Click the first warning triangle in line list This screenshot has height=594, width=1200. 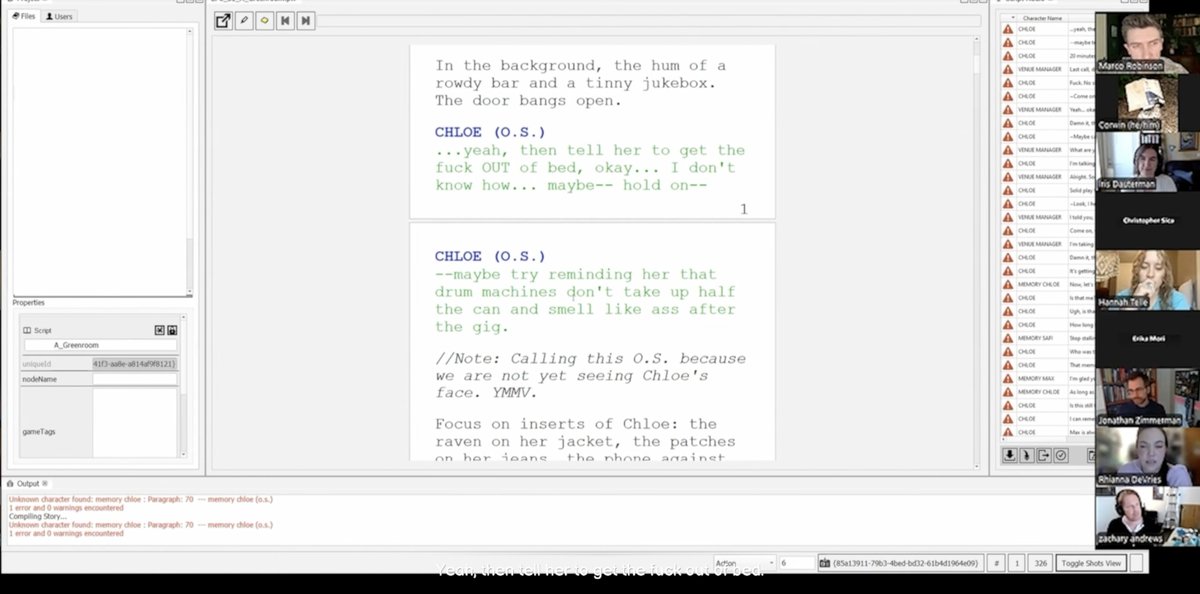point(1008,29)
